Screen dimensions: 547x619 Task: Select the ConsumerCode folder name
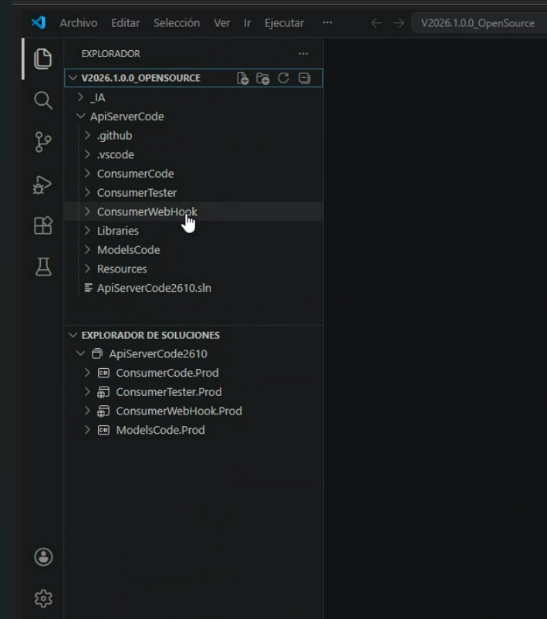(135, 174)
